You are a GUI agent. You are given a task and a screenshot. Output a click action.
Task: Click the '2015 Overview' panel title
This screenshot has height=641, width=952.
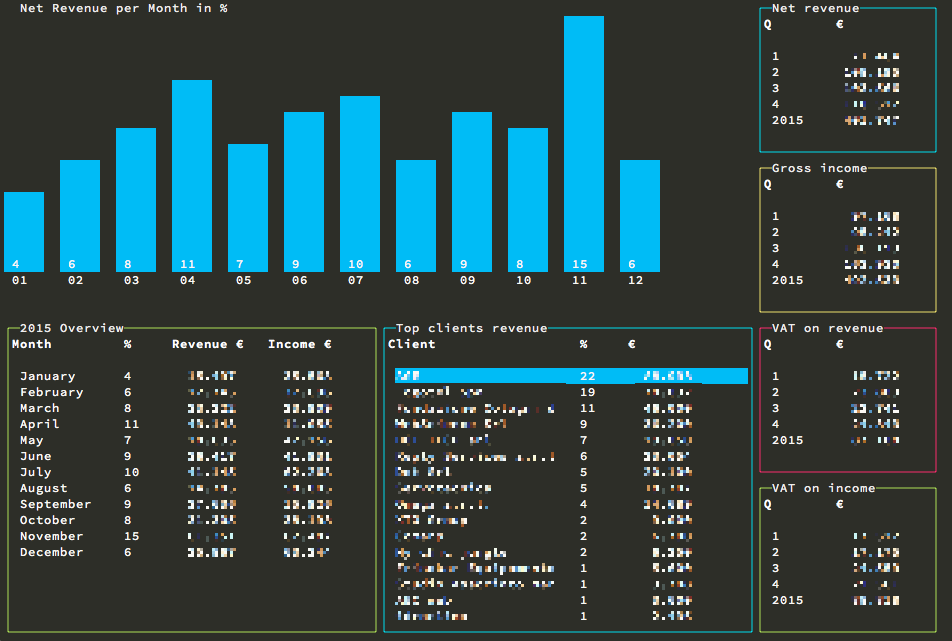coord(72,328)
